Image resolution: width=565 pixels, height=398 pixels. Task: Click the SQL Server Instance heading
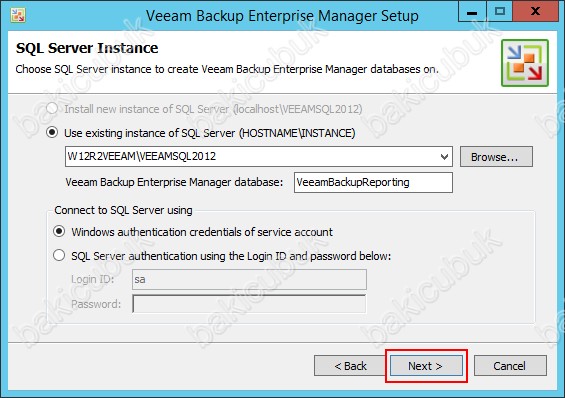[87, 48]
